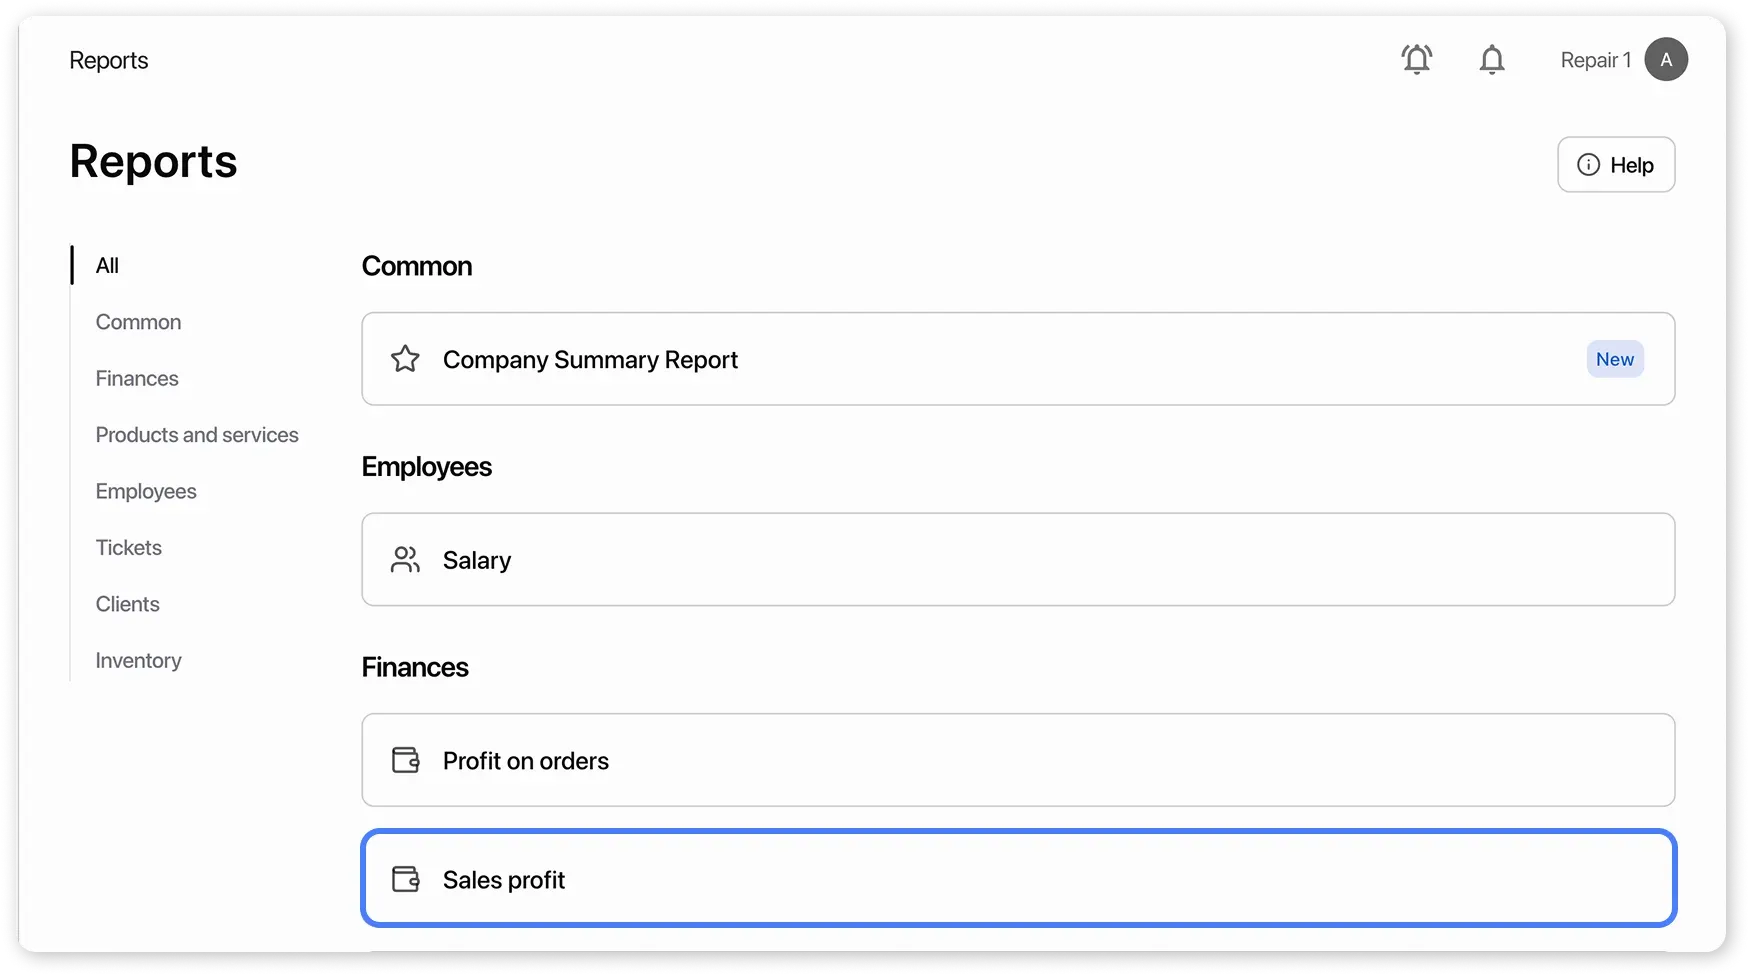Viewport: 1750px width, 976px height.
Task: Click the people icon beside Salary
Action: pyautogui.click(x=405, y=560)
